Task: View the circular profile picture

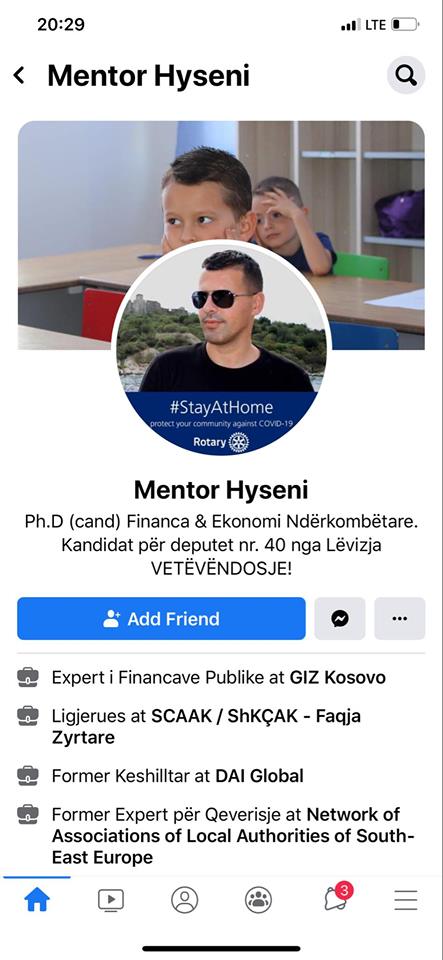Action: coord(222,349)
